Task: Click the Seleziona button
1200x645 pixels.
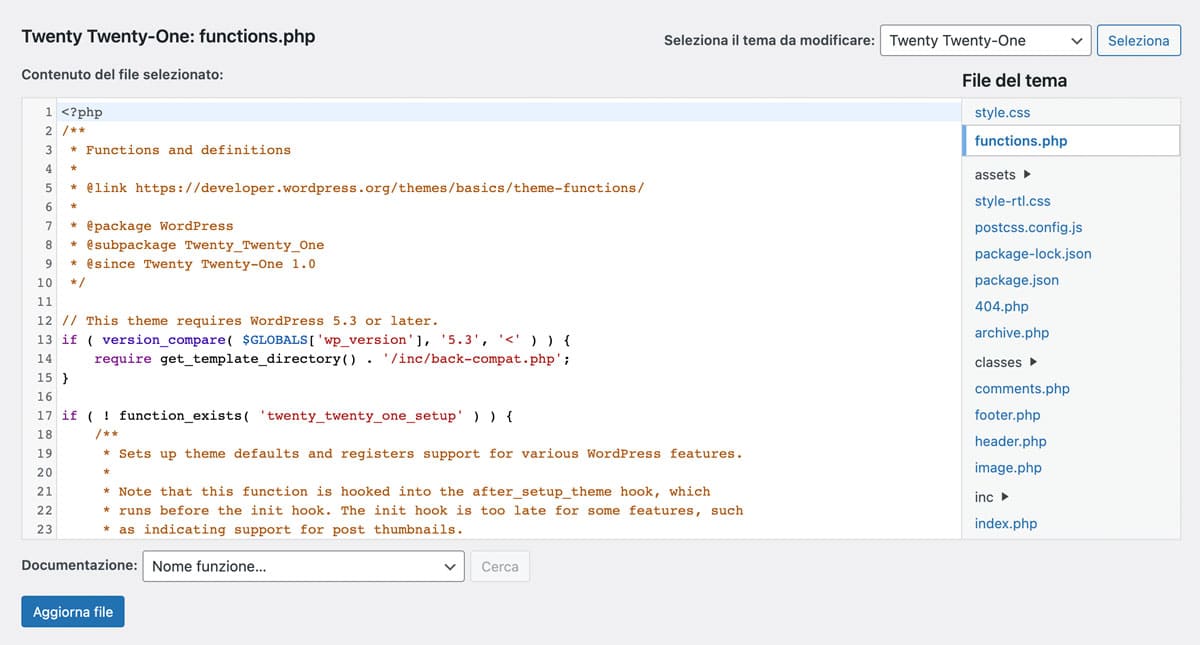Action: [1139, 41]
